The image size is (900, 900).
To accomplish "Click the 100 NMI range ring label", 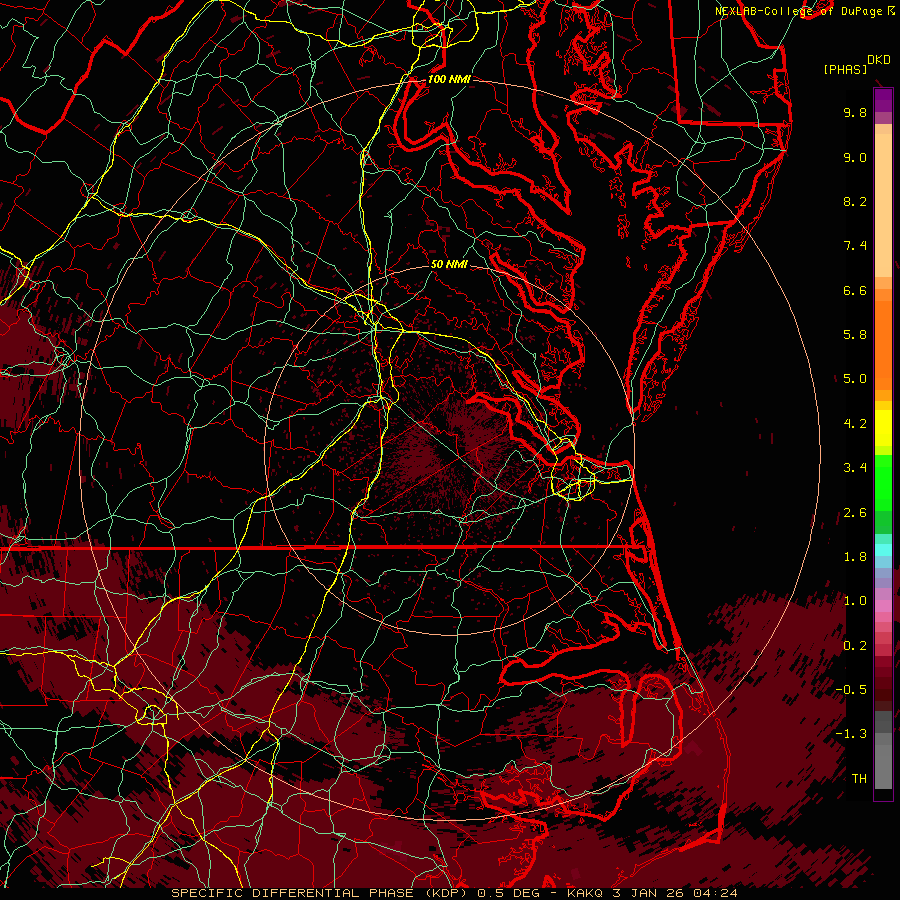I will click(449, 79).
